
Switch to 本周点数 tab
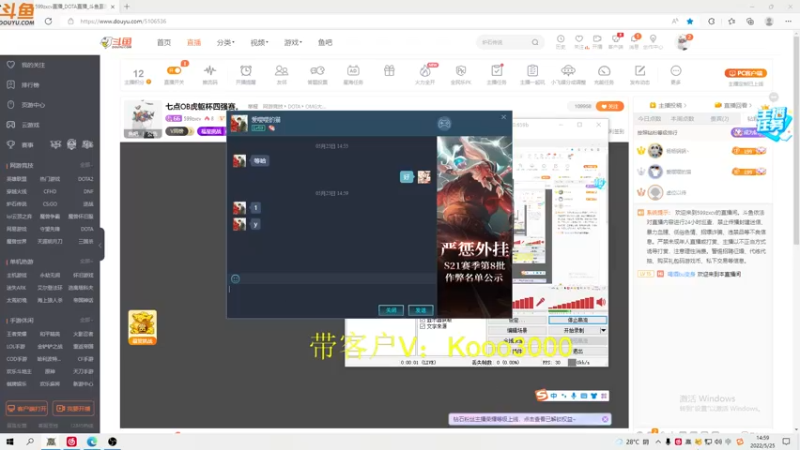(682, 118)
